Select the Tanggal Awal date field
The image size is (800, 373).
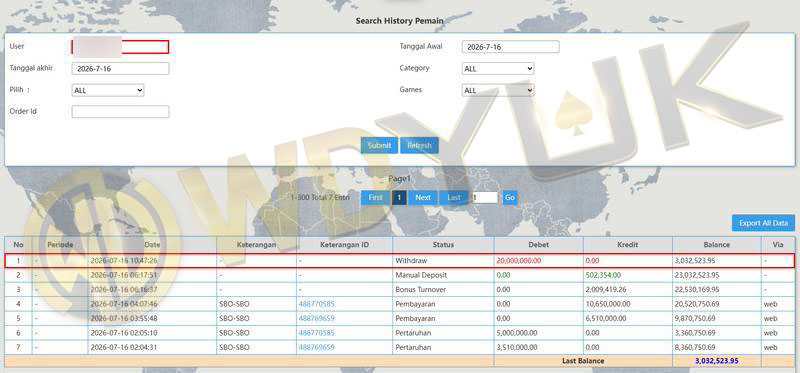(x=510, y=47)
